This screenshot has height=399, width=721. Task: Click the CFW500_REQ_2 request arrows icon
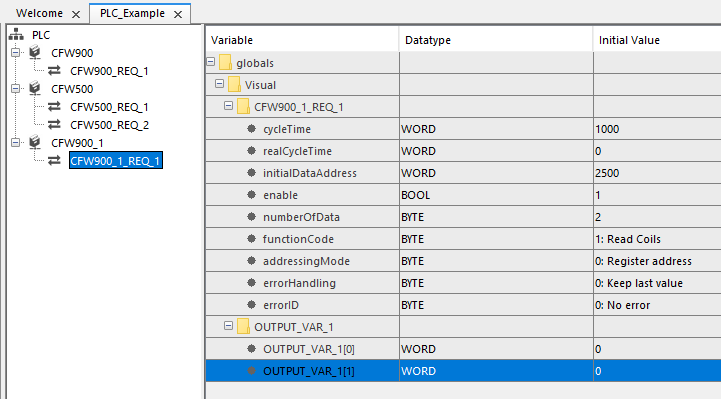[x=54, y=124]
